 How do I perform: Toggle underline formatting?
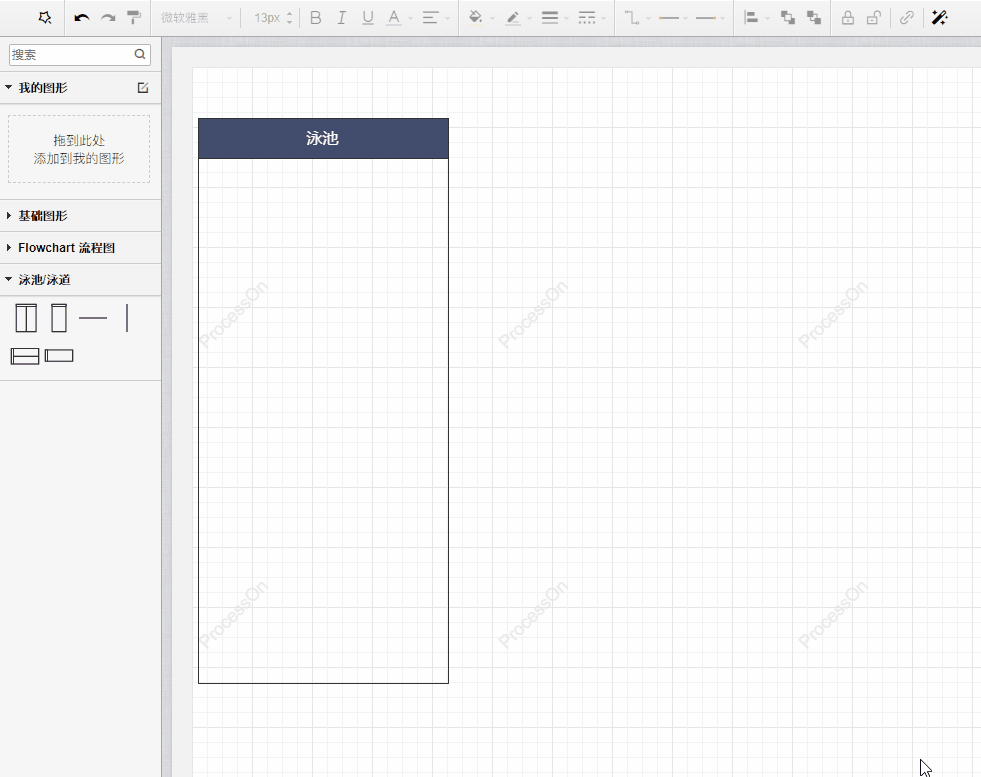[x=368, y=18]
